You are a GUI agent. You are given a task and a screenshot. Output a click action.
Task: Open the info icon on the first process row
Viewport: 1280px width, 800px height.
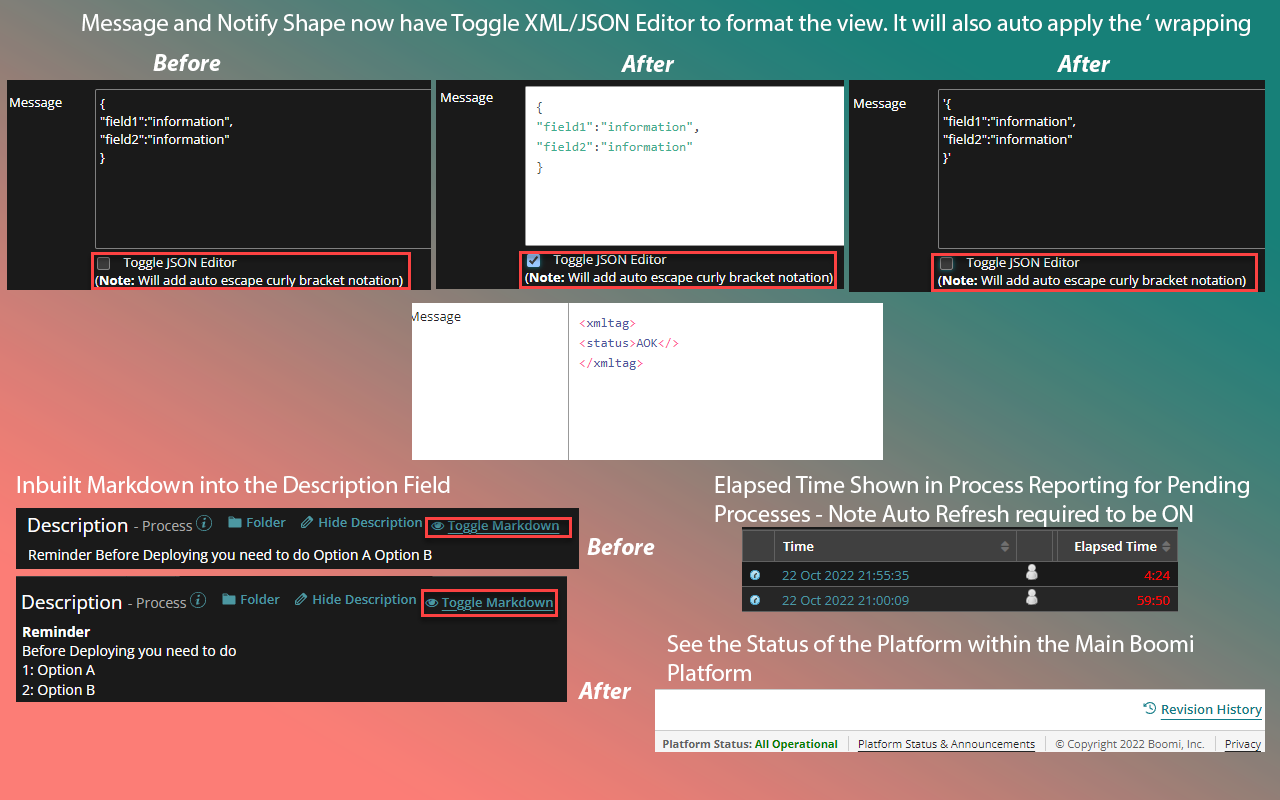pyautogui.click(x=755, y=574)
